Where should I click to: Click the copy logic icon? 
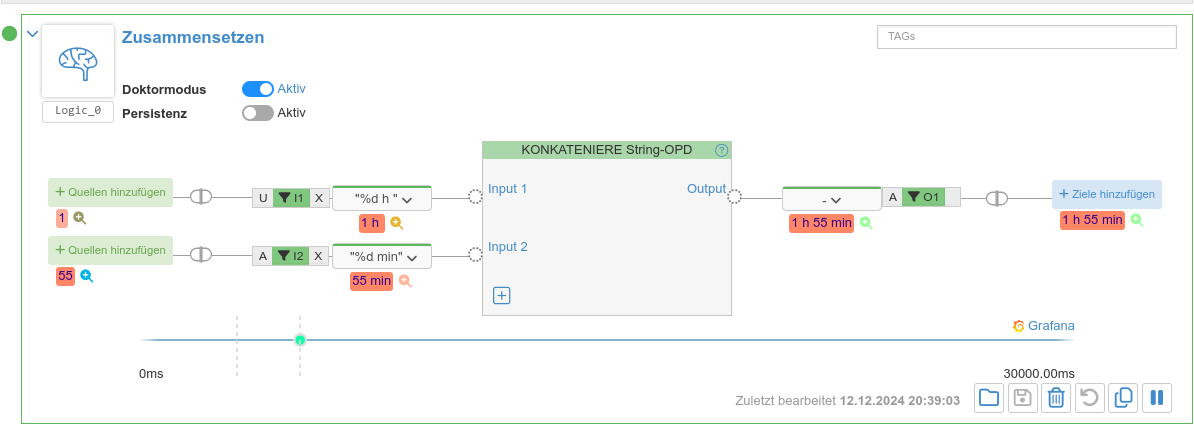coord(1123,398)
